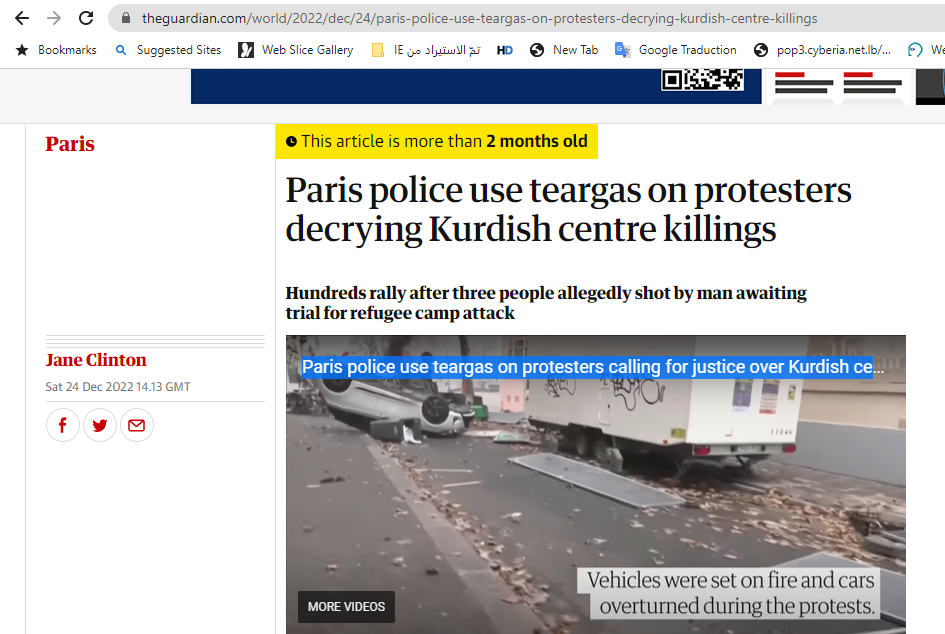Viewport: 945px width, 634px height.
Task: Click the padlock site security icon
Action: tap(126, 18)
